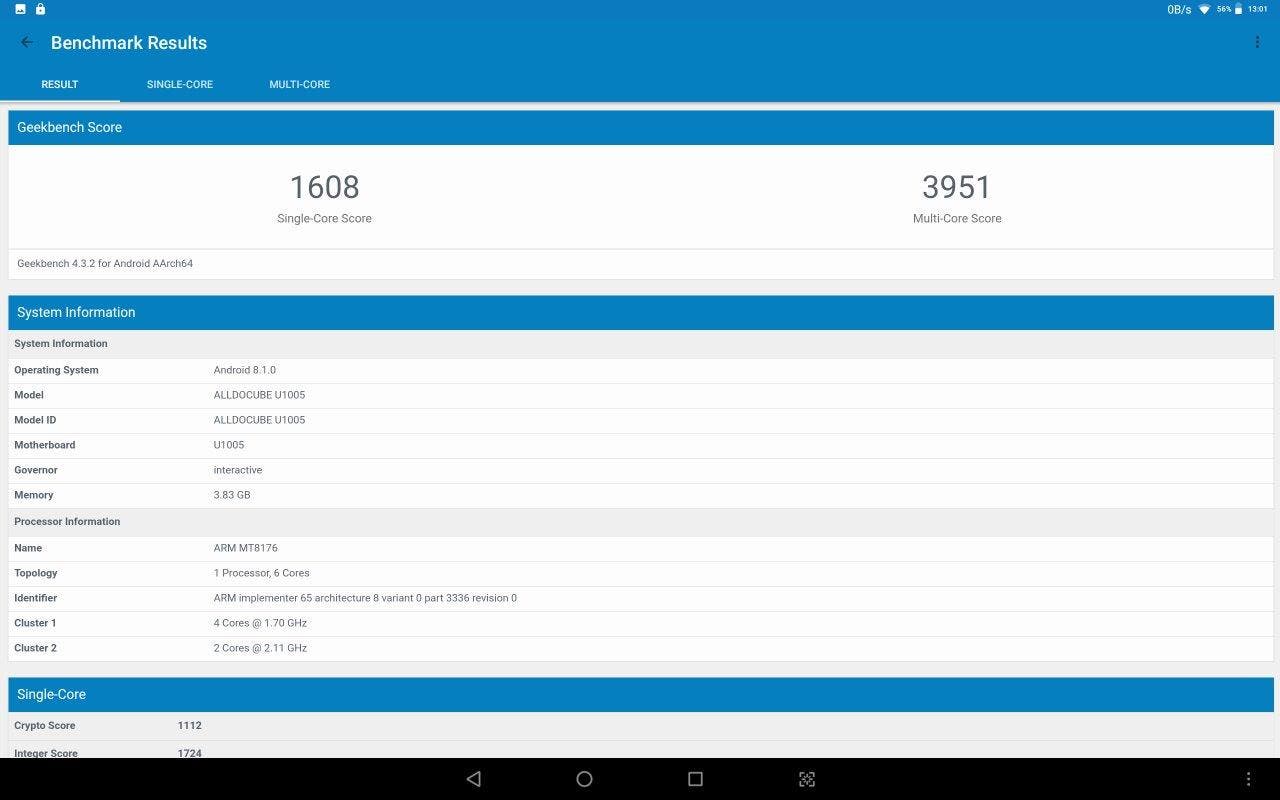Tap the lock notification icon in status bar

pos(40,9)
